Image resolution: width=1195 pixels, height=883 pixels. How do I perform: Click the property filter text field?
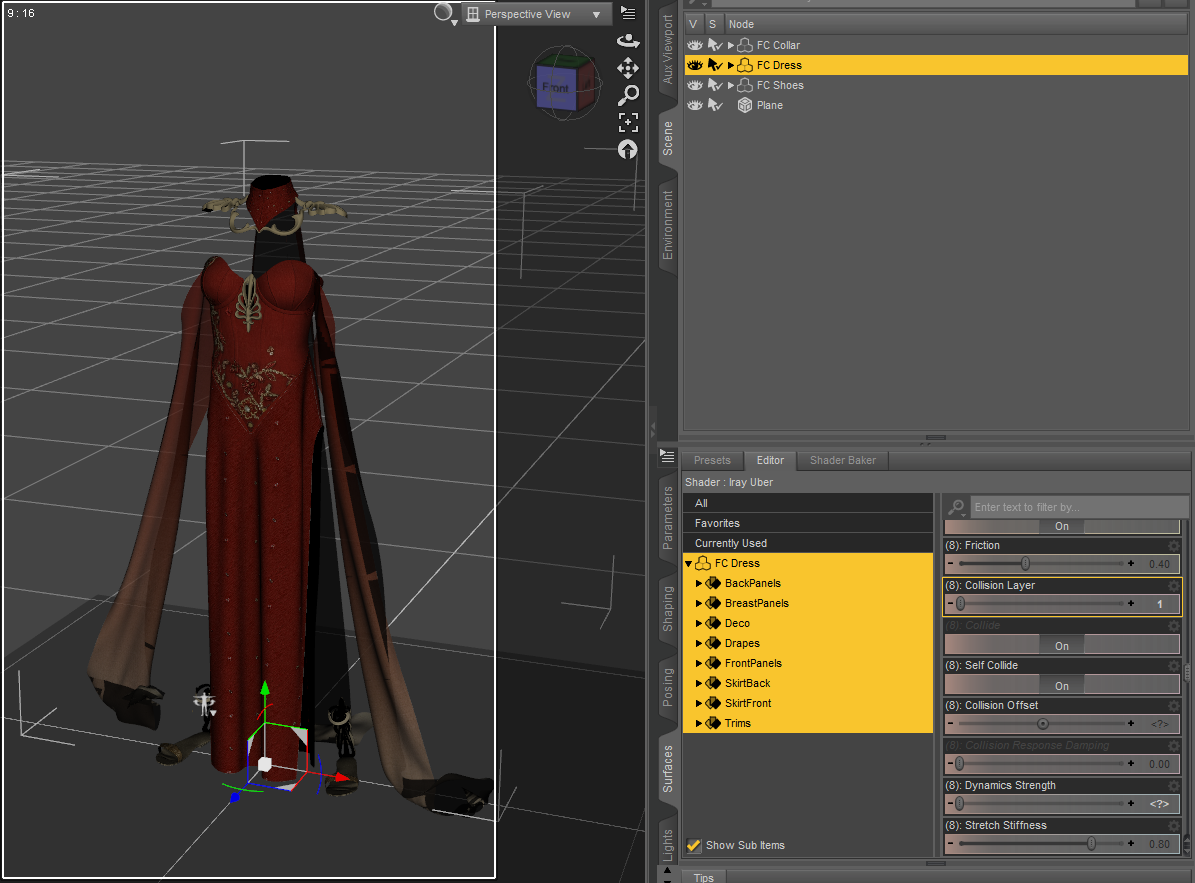(x=1078, y=507)
